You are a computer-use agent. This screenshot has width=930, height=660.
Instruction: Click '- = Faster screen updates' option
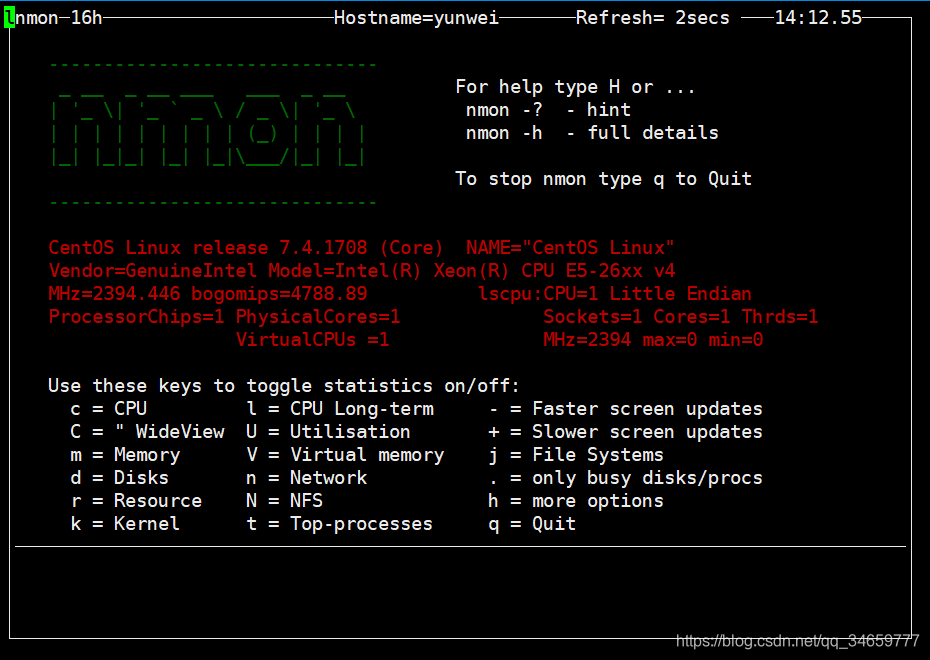pos(625,409)
